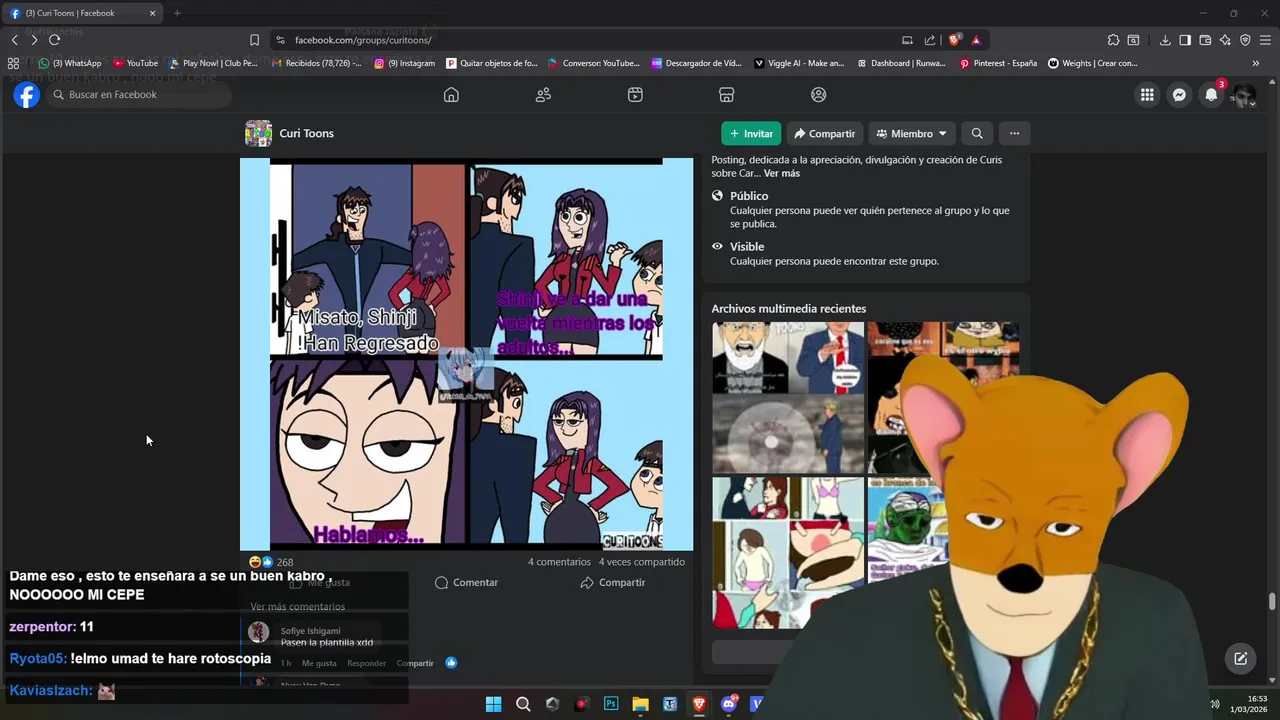Open the Video/Reels icon in top navigation
Image resolution: width=1280 pixels, height=720 pixels.
pos(635,95)
